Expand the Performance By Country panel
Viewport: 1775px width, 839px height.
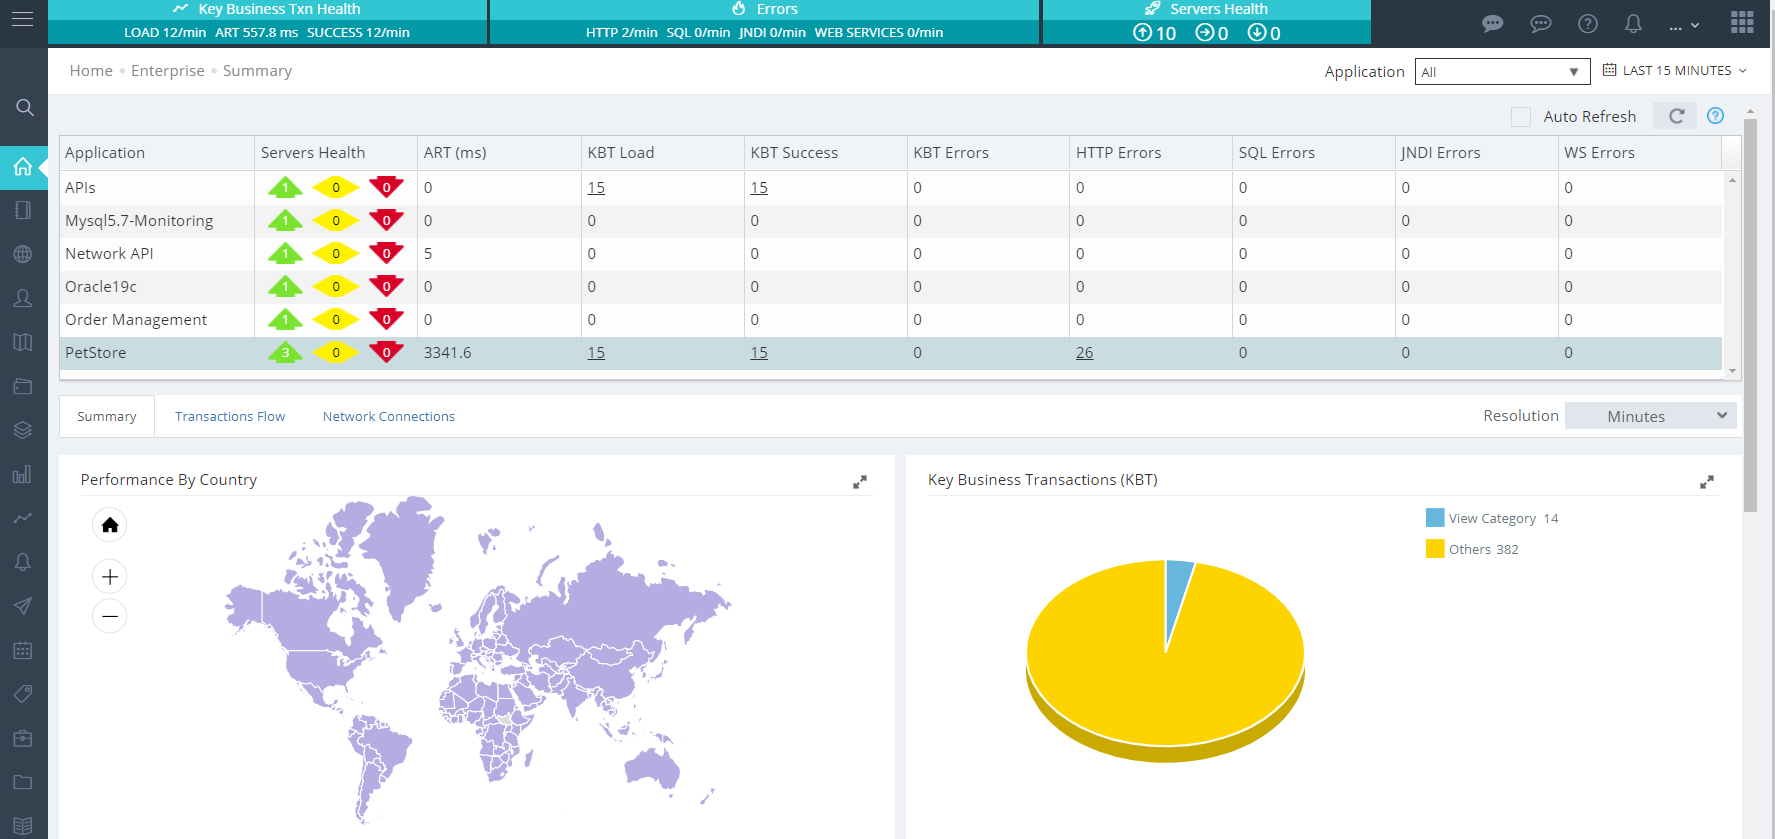coord(859,482)
